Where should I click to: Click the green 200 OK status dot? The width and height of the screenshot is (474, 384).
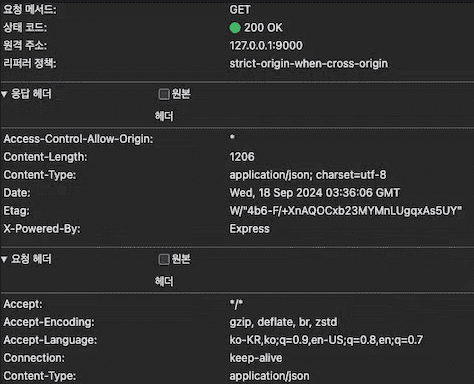(x=235, y=28)
